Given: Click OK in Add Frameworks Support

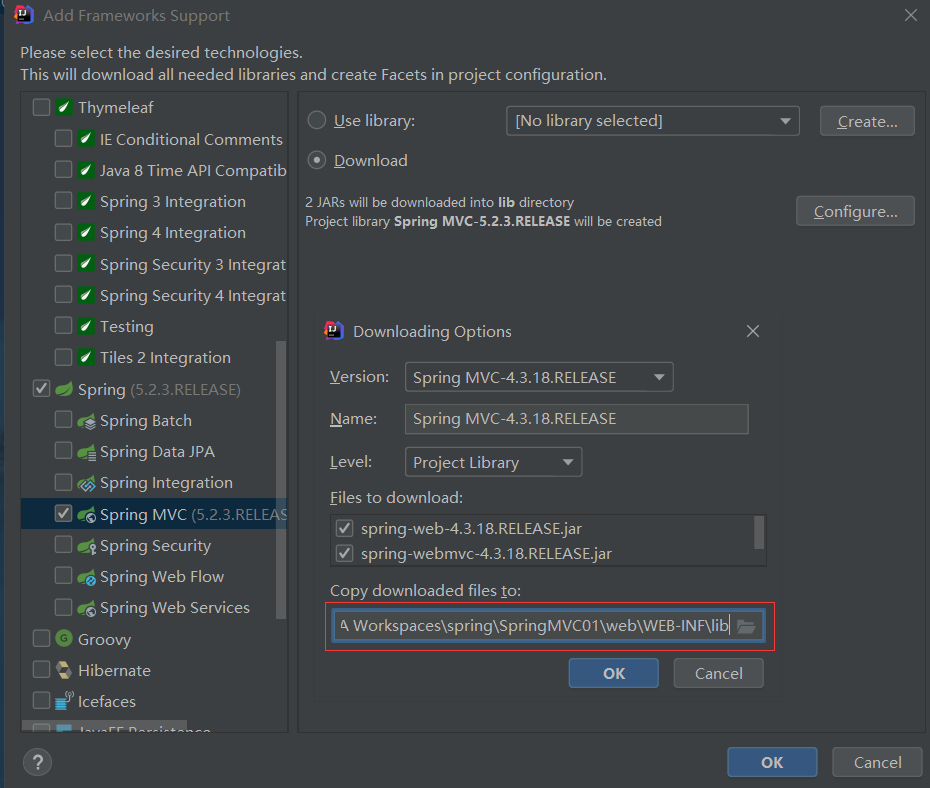Looking at the screenshot, I should click(772, 763).
